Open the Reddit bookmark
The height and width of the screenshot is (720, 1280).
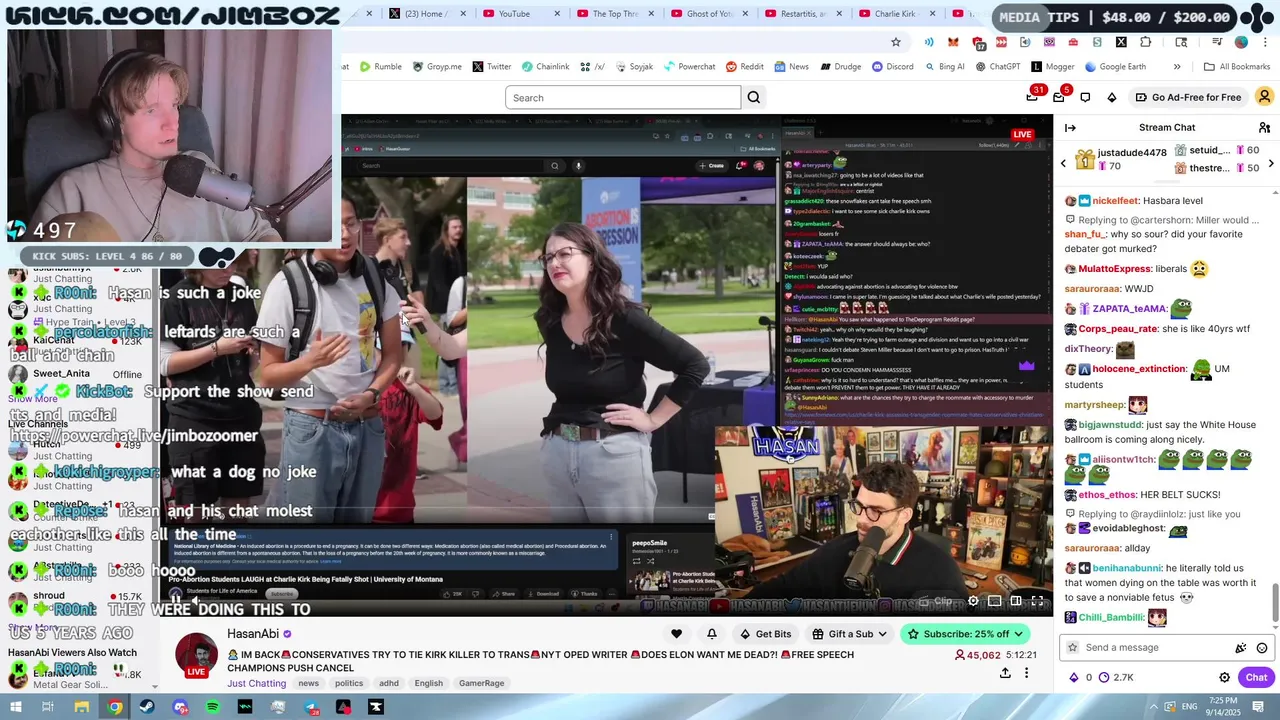click(x=745, y=67)
